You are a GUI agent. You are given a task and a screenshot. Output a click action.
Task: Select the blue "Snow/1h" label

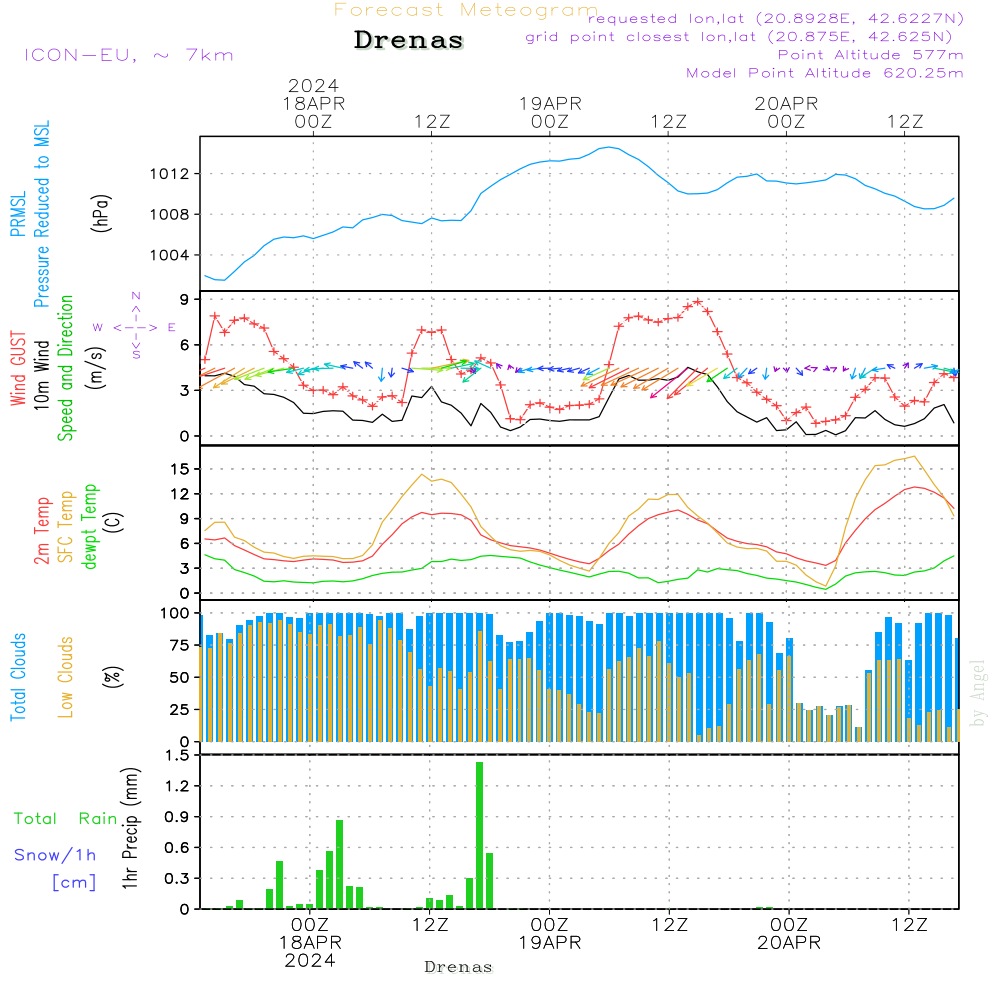[x=55, y=855]
